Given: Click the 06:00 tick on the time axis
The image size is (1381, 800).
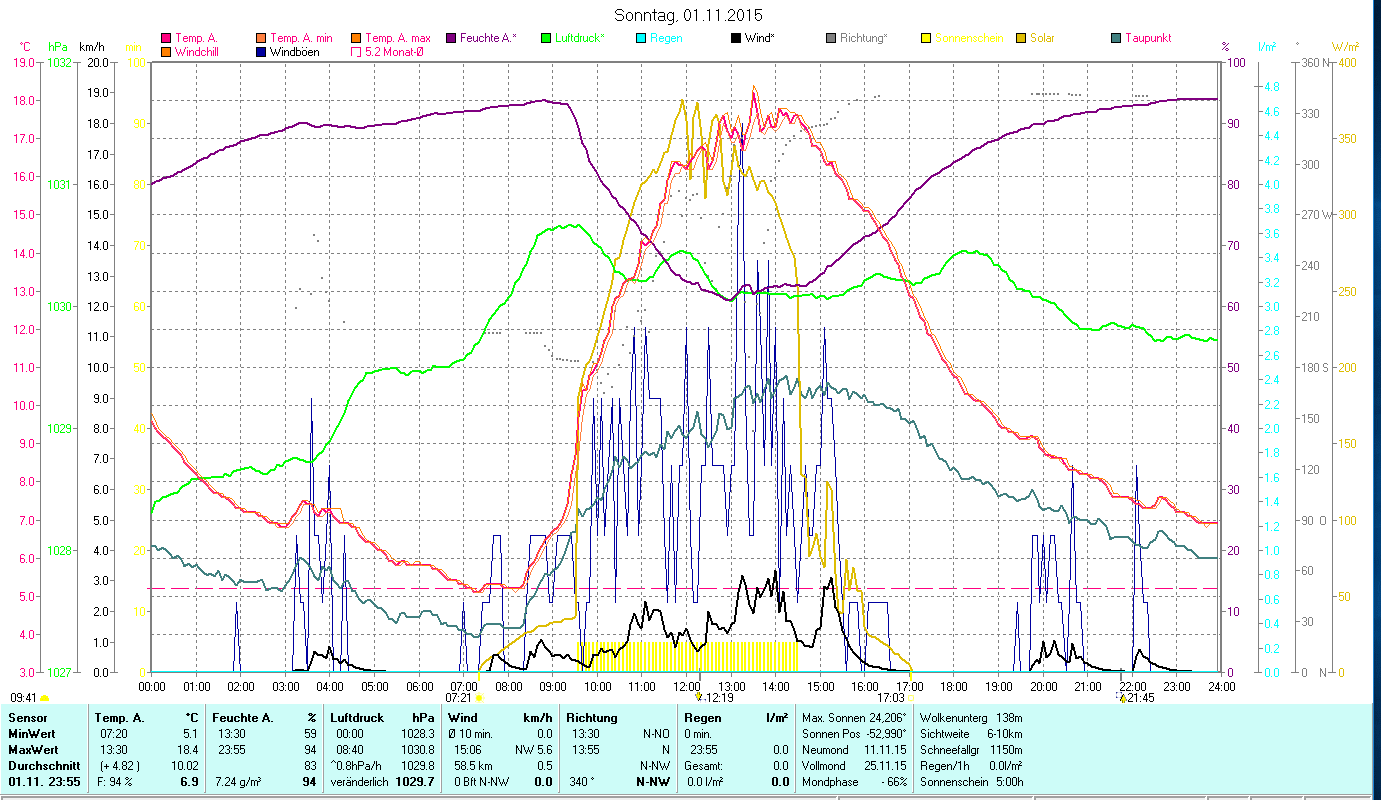Looking at the screenshot, I should click(419, 687).
